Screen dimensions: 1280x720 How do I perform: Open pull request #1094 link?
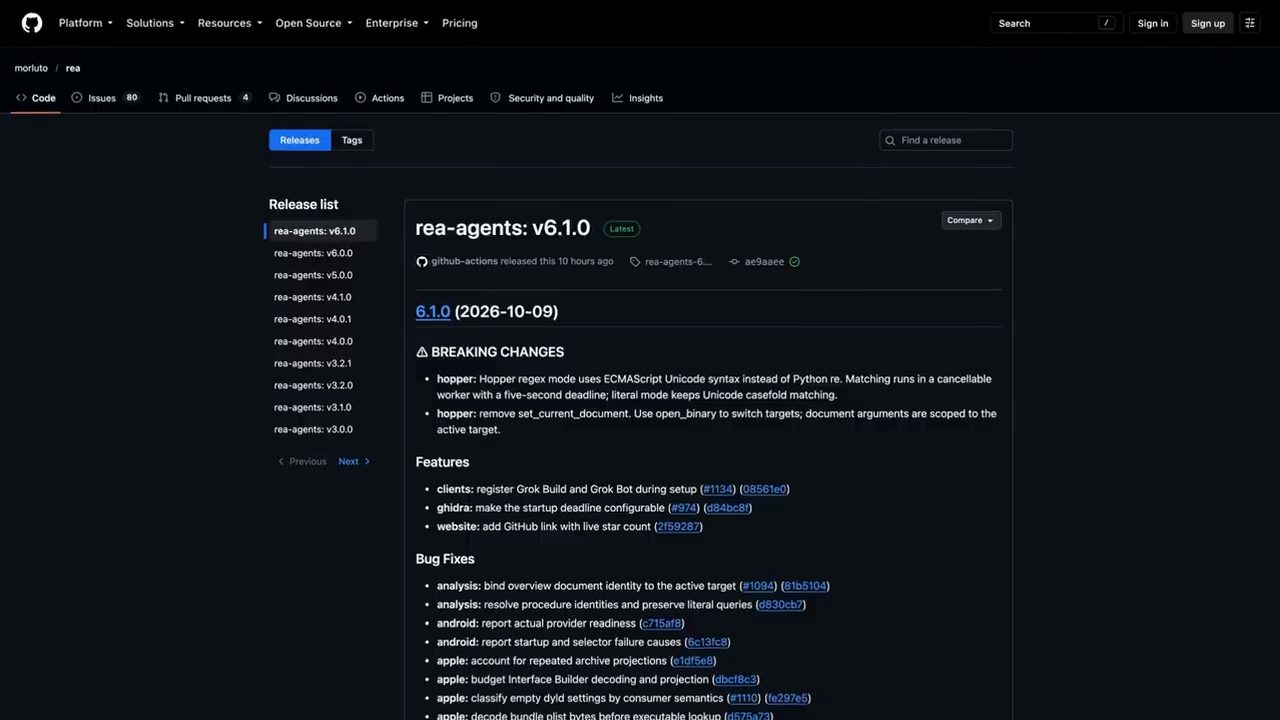(x=758, y=586)
